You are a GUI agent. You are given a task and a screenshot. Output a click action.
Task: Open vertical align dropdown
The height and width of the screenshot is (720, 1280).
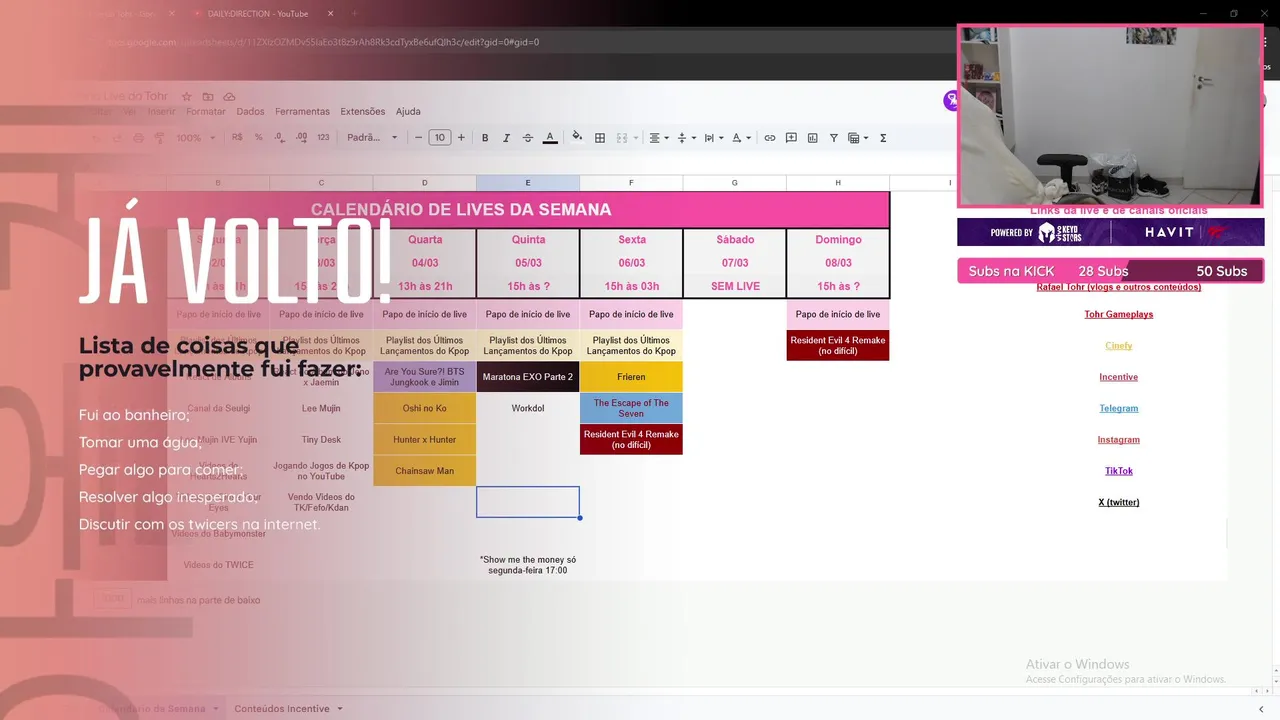[686, 138]
